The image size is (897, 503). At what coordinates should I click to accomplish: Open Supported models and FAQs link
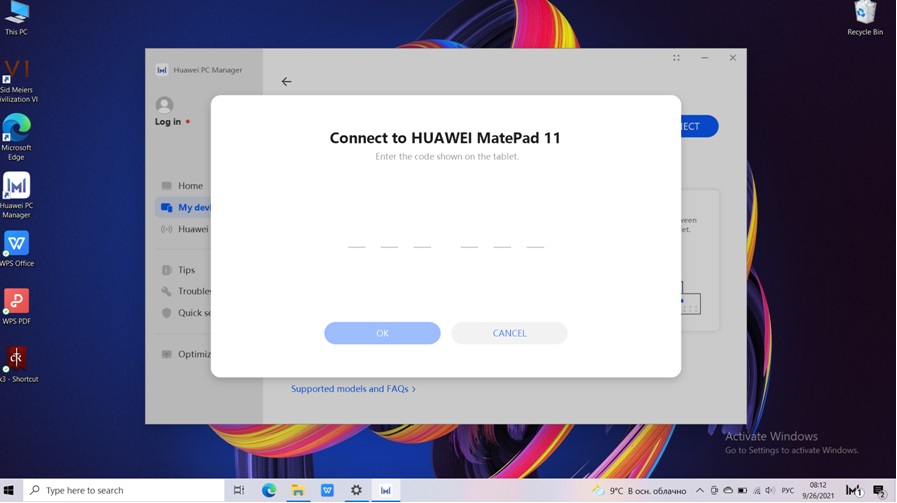[353, 389]
